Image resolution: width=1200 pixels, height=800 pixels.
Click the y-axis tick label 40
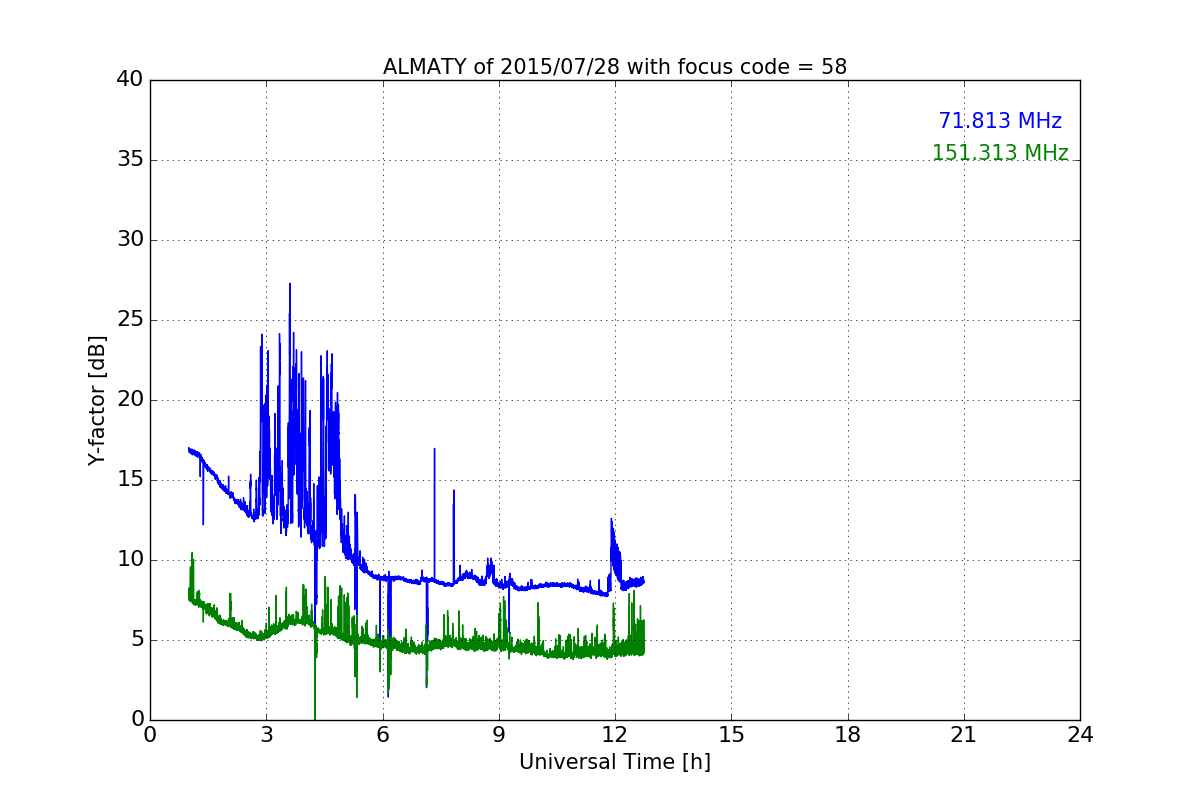(x=130, y=80)
